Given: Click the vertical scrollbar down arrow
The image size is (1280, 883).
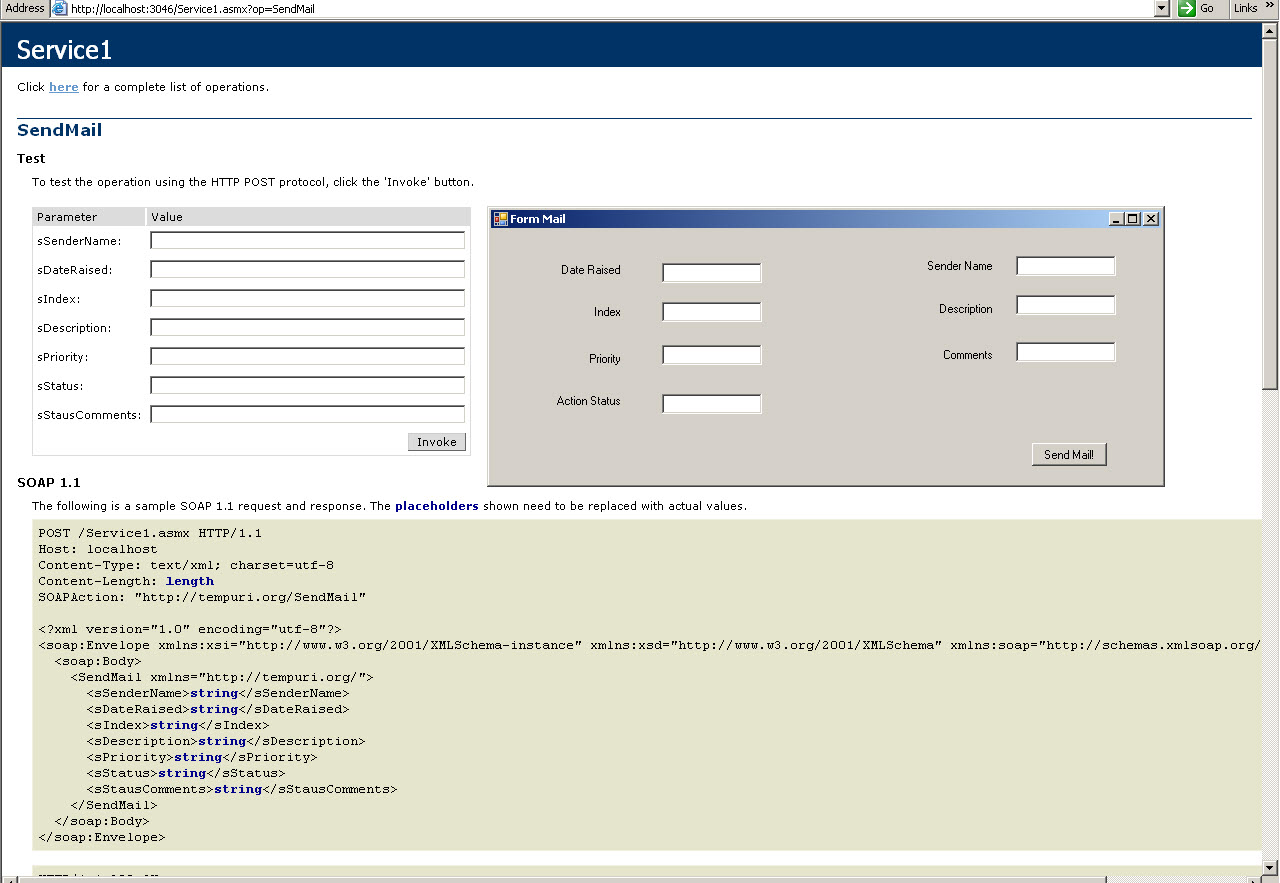Looking at the screenshot, I should [x=1270, y=867].
